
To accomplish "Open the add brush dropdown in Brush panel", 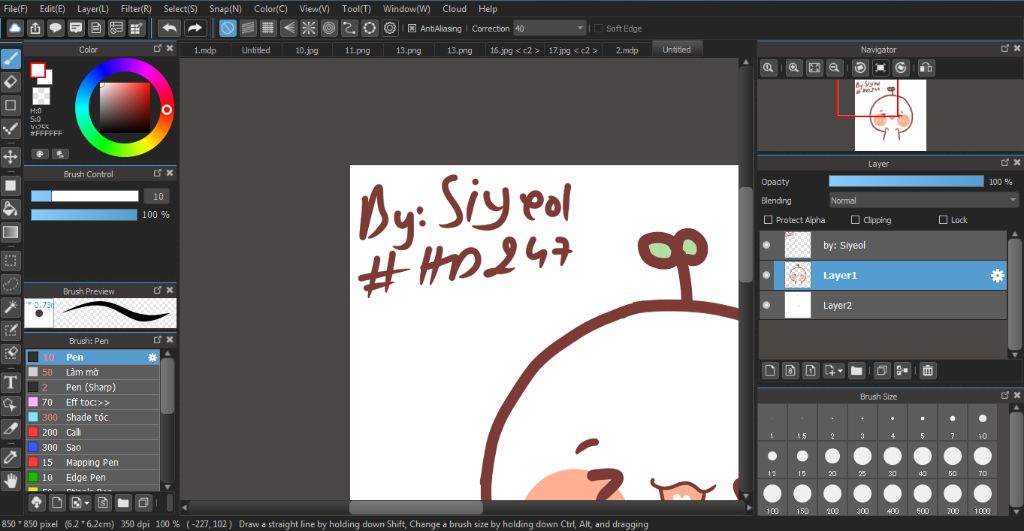I will [x=86, y=502].
